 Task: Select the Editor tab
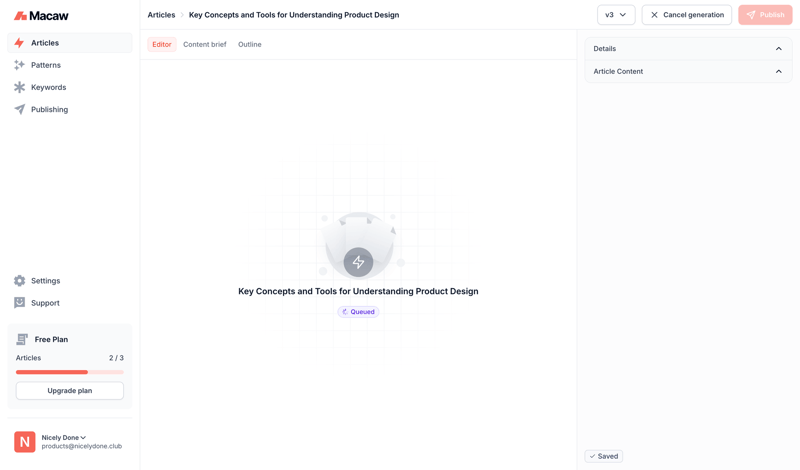coord(162,44)
